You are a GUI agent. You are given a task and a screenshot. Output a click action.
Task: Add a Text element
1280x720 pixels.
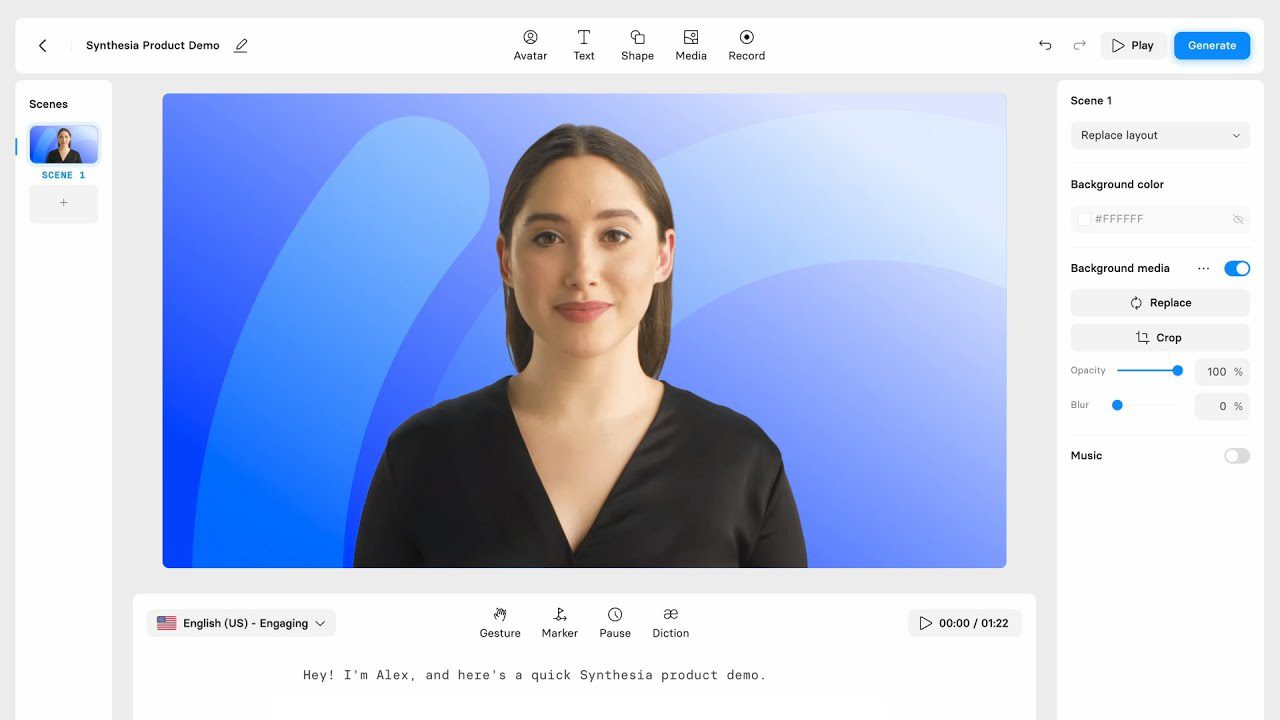[x=584, y=45]
